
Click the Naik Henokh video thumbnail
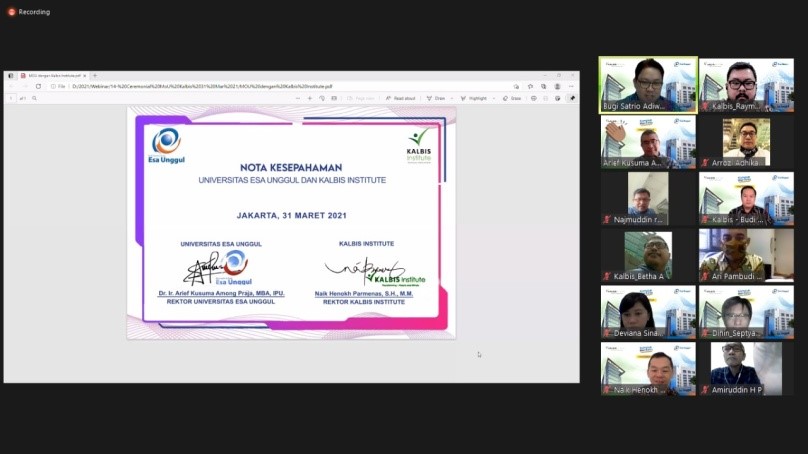(x=648, y=369)
